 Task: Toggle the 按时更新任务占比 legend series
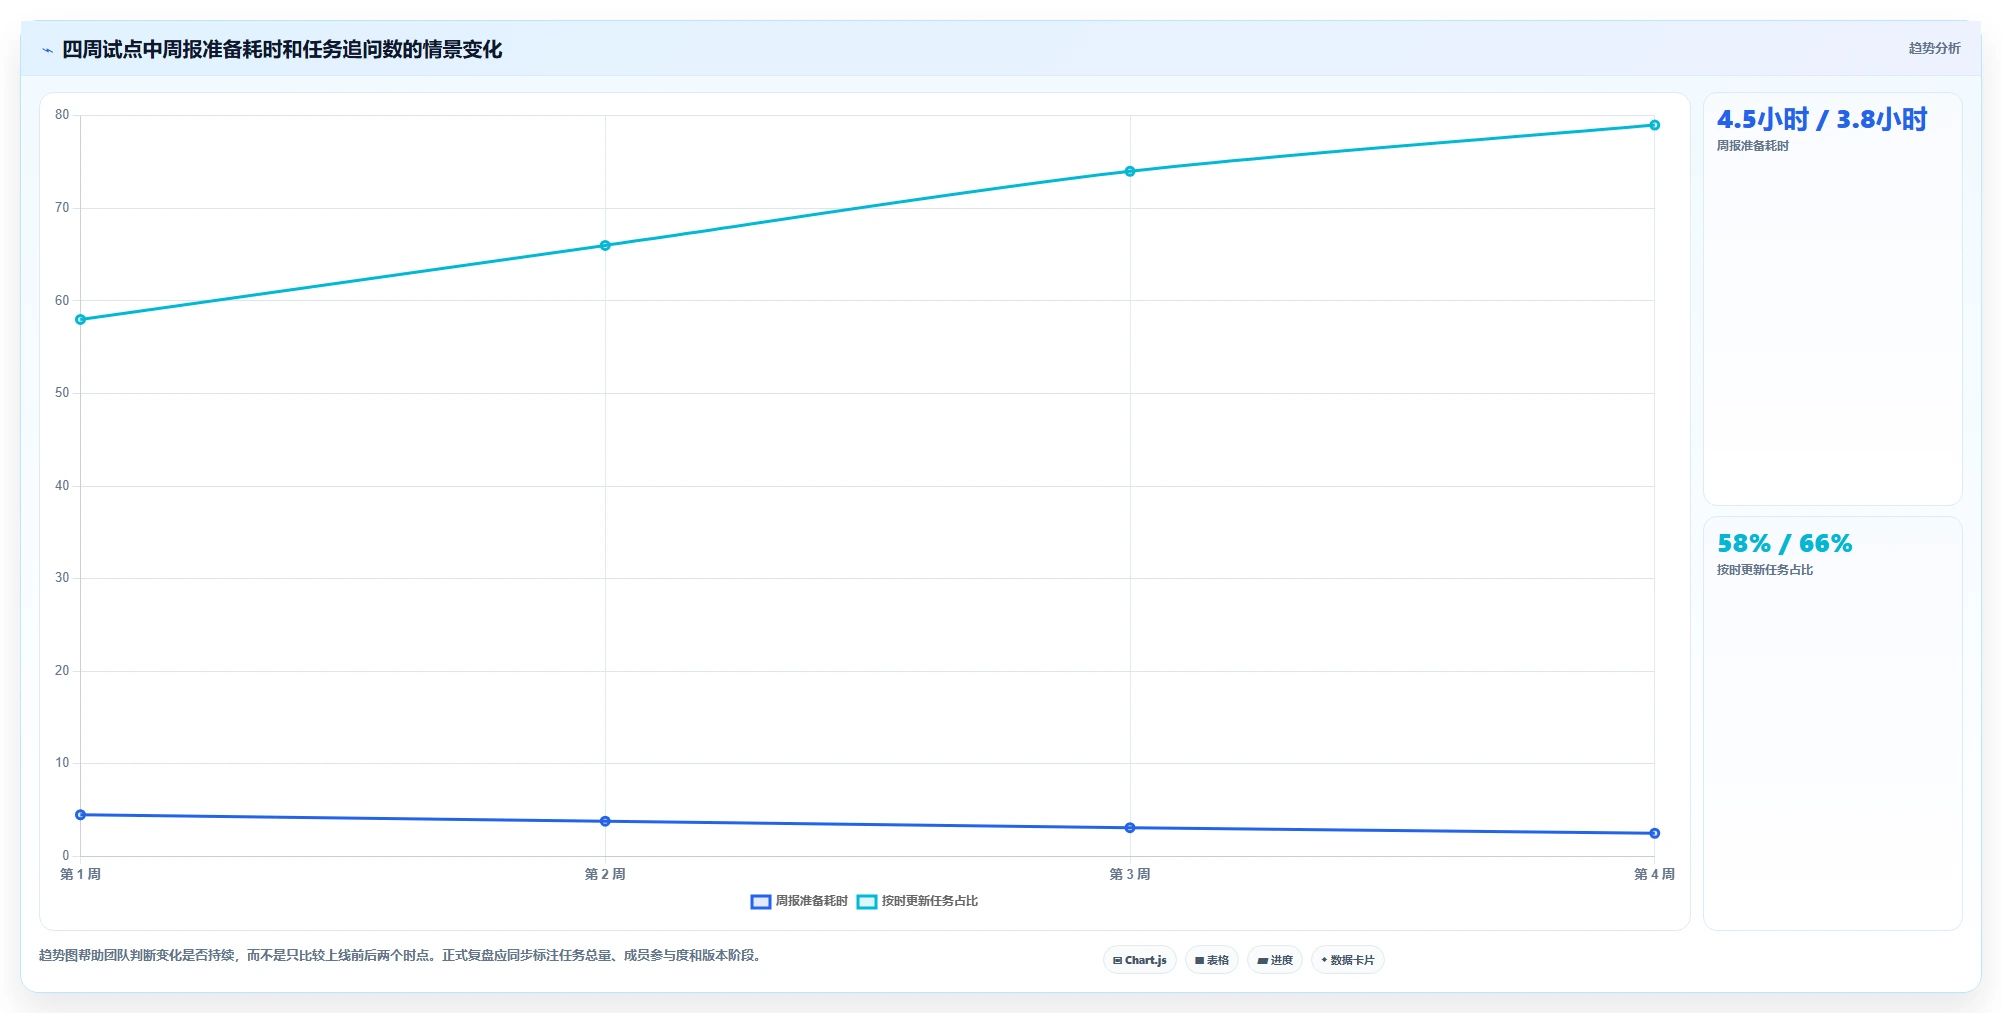pos(917,901)
